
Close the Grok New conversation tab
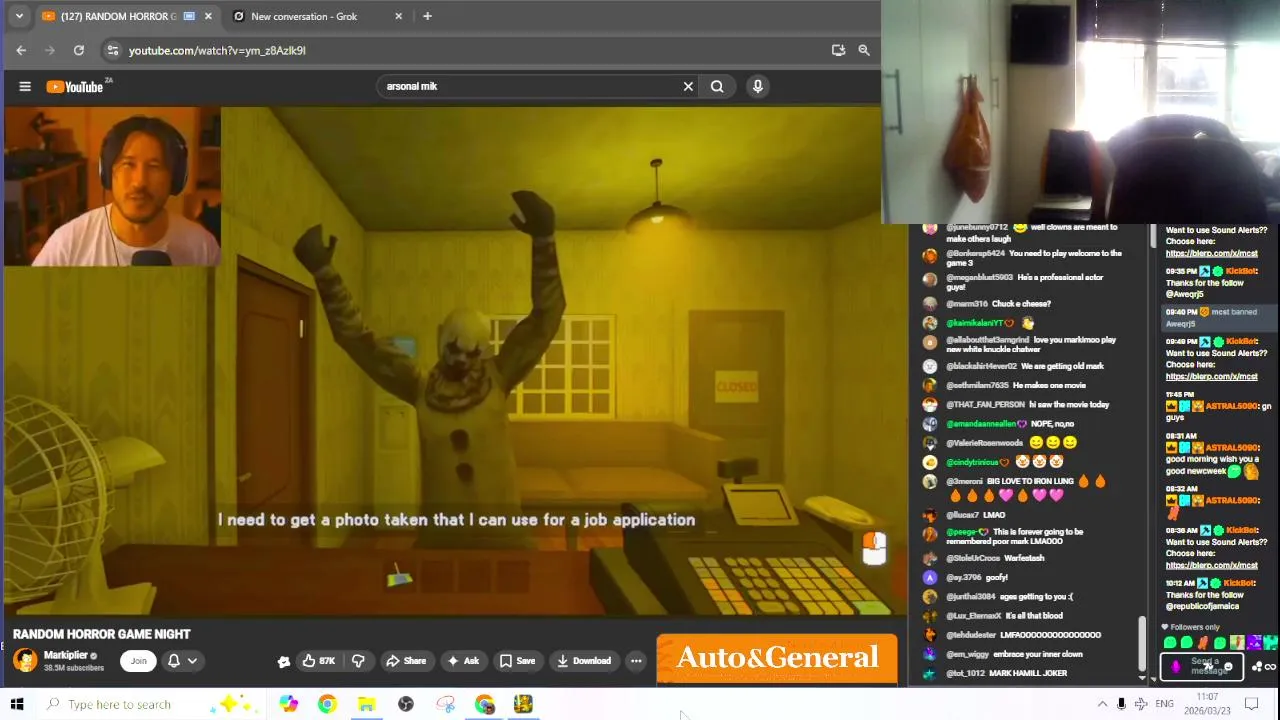399,16
